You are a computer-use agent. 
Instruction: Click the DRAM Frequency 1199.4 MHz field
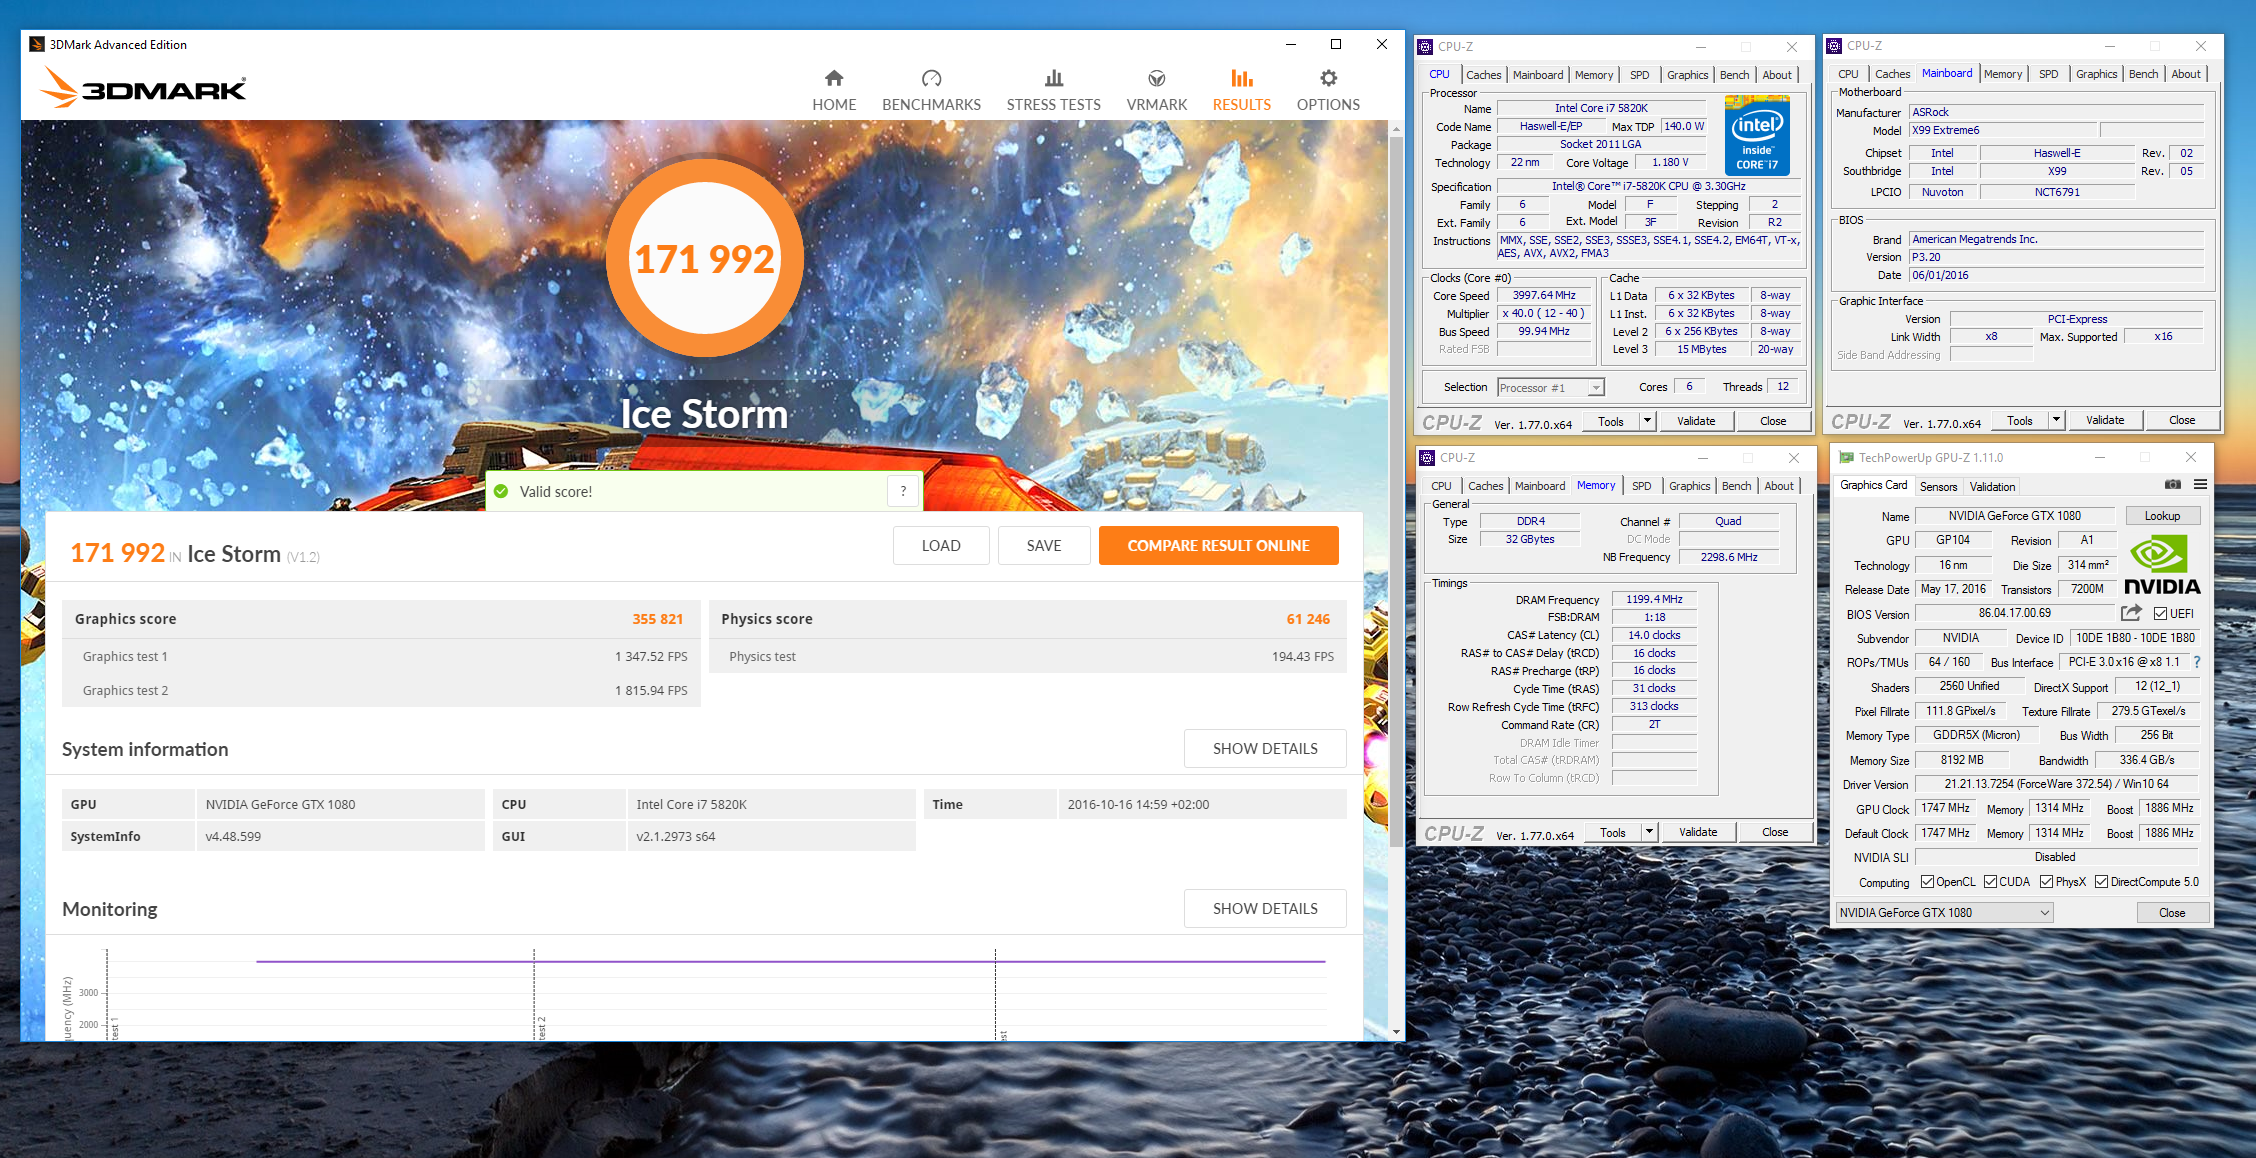point(1653,599)
